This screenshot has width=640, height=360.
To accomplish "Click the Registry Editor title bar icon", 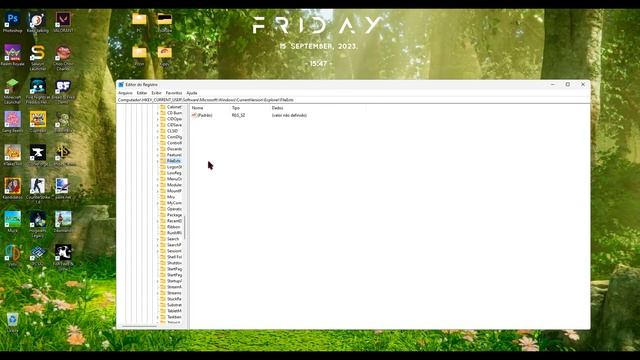I will (x=121, y=84).
